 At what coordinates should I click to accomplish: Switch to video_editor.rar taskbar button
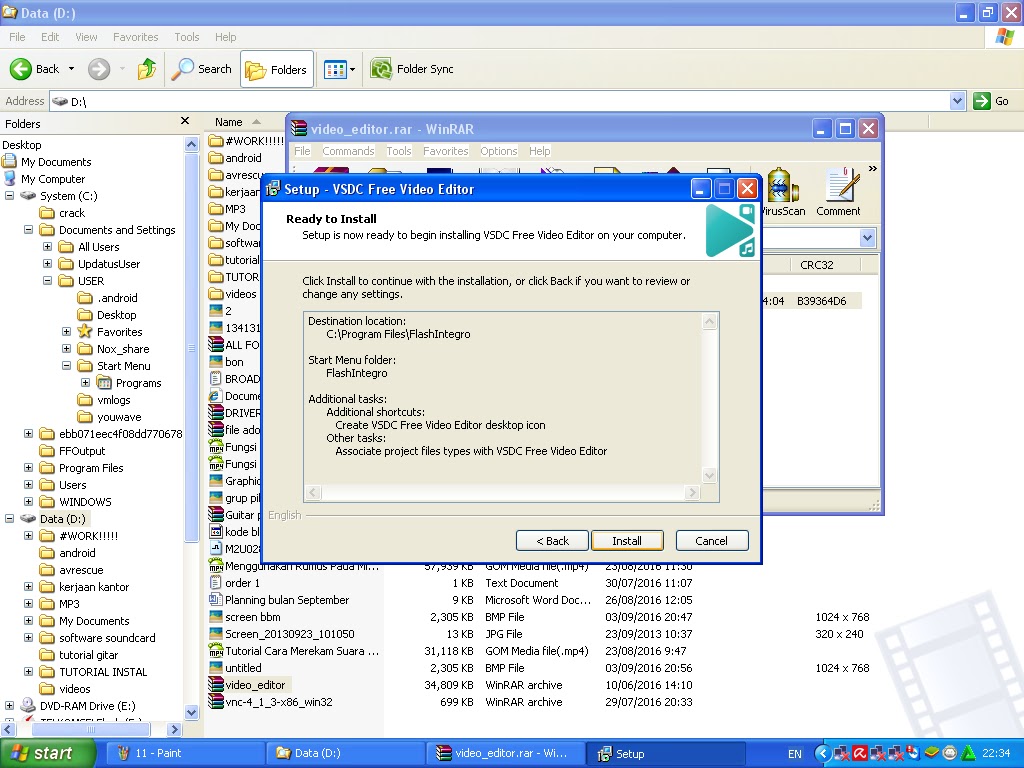coord(504,753)
